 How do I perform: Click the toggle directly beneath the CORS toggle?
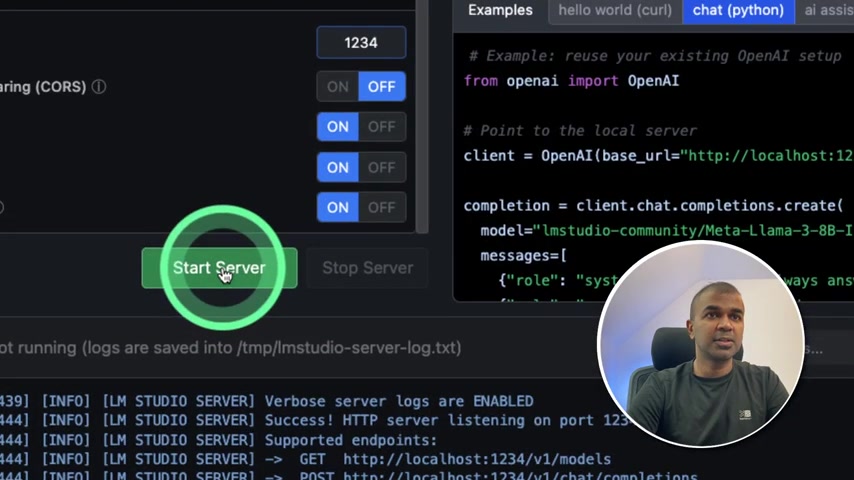[x=361, y=127]
